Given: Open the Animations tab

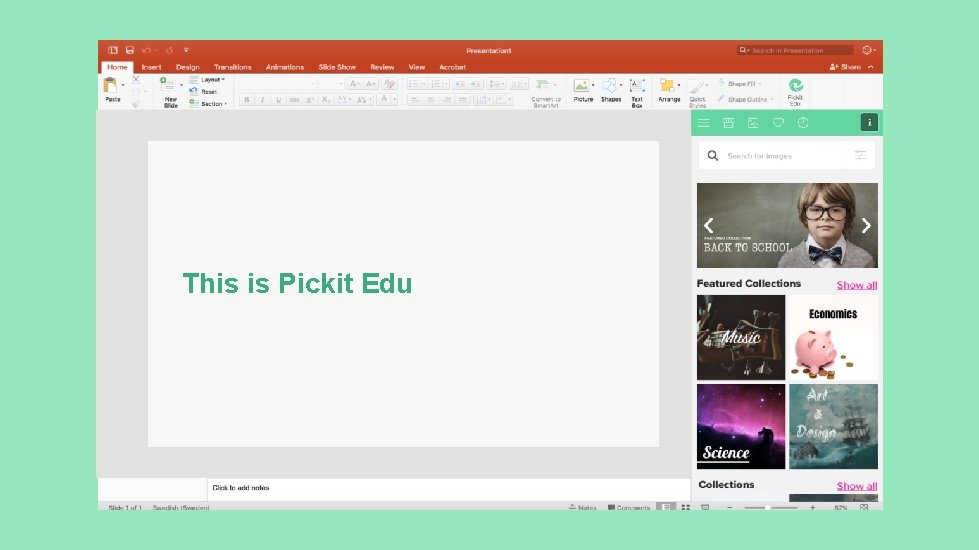Looking at the screenshot, I should click(x=285, y=67).
